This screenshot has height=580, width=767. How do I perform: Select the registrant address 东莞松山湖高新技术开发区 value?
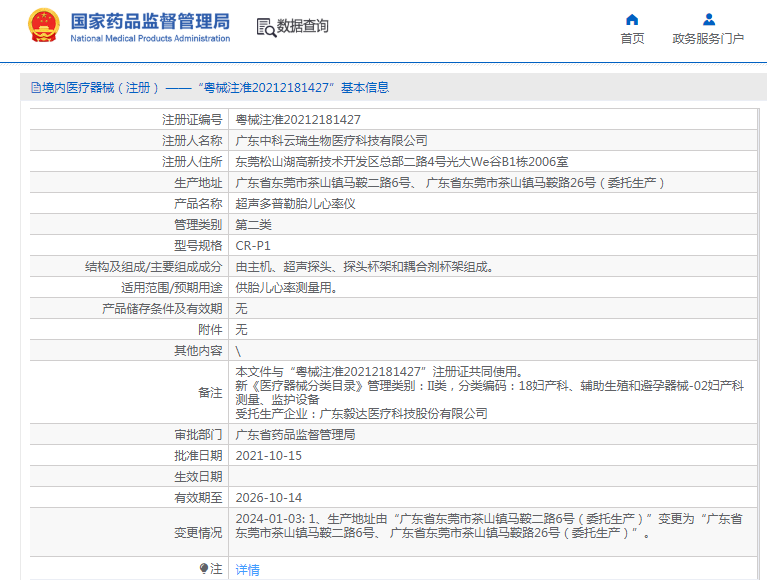[x=402, y=162]
